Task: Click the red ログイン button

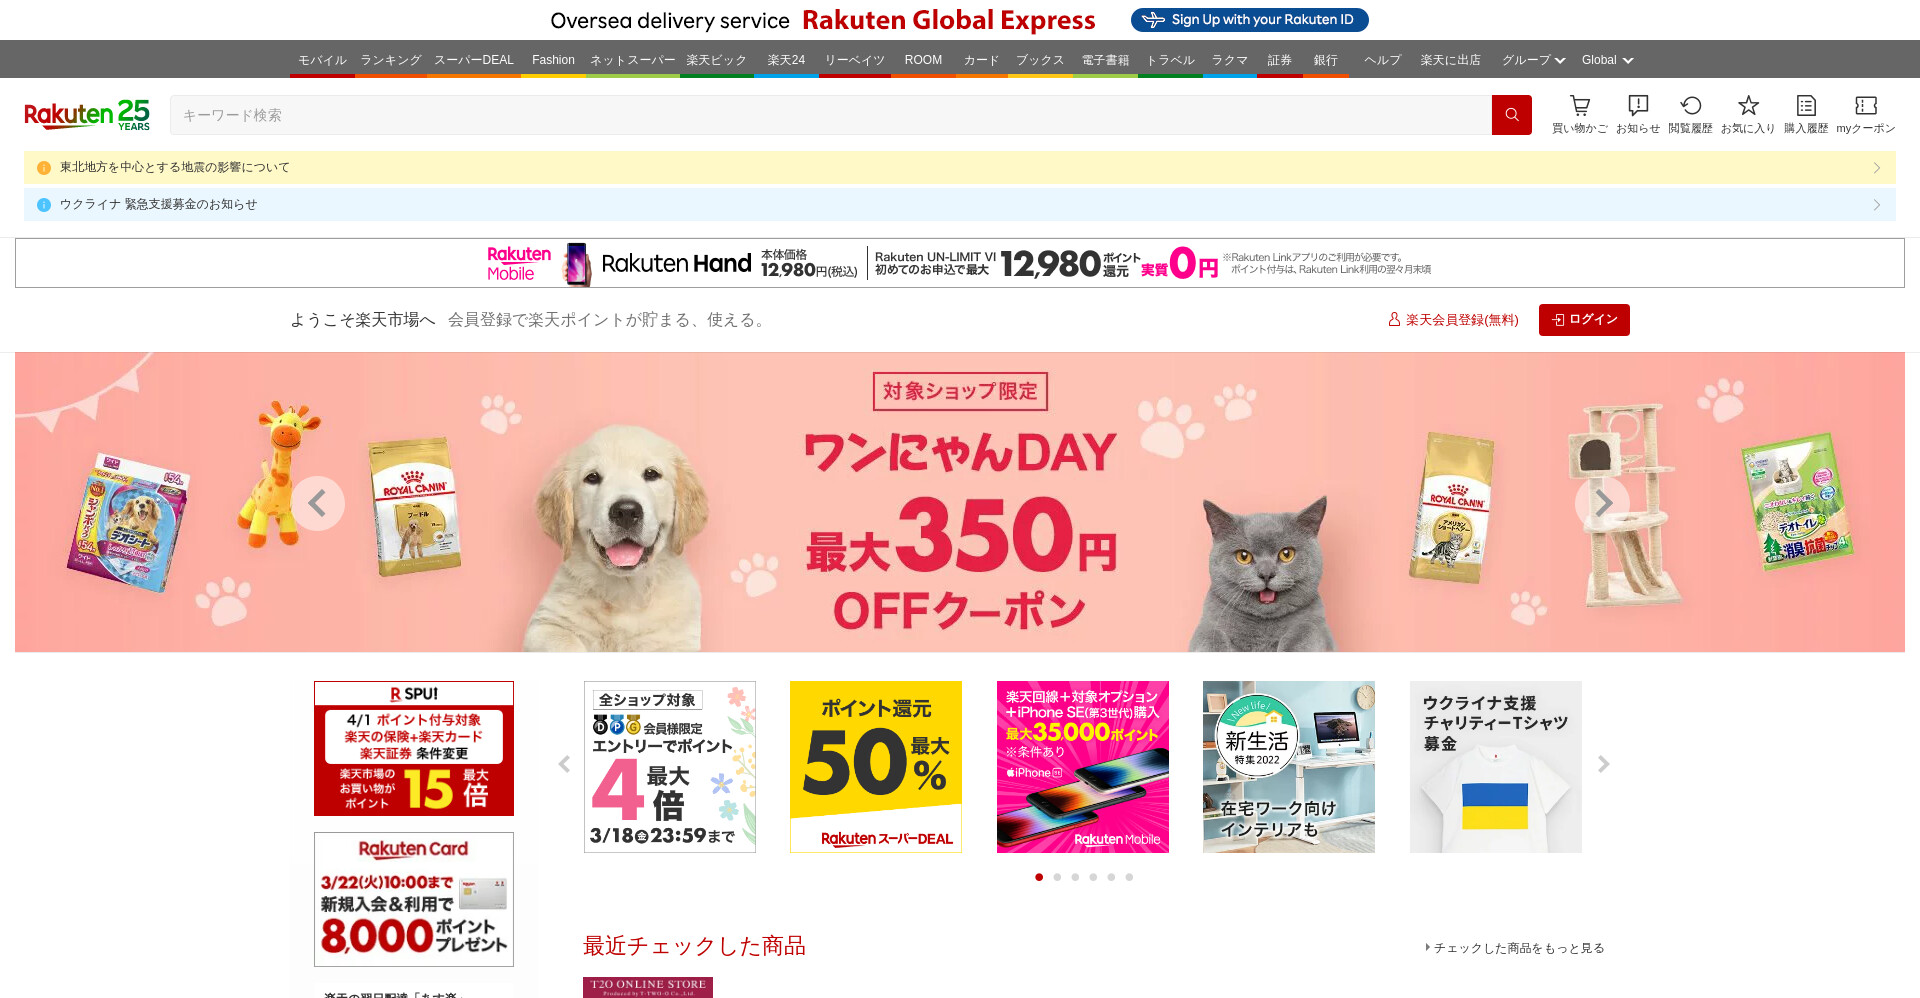Action: click(x=1584, y=320)
